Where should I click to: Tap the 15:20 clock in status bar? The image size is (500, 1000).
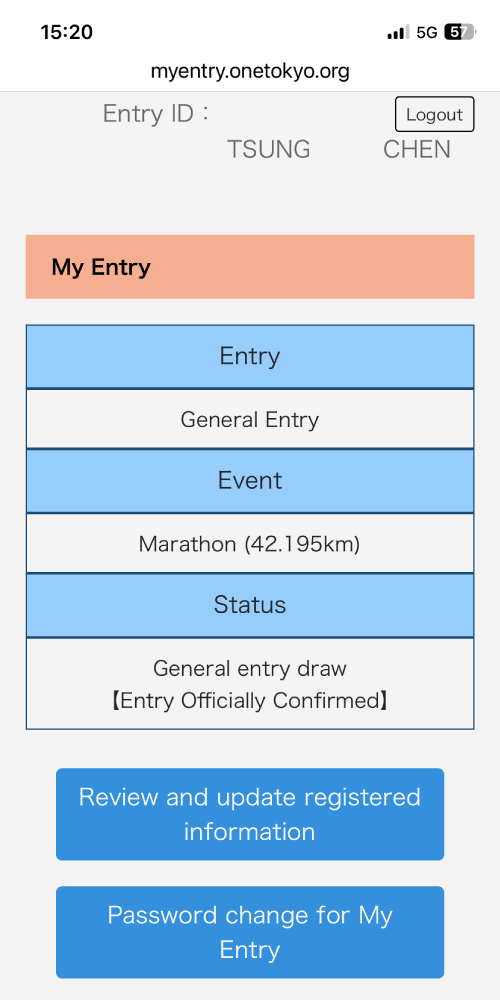66,32
